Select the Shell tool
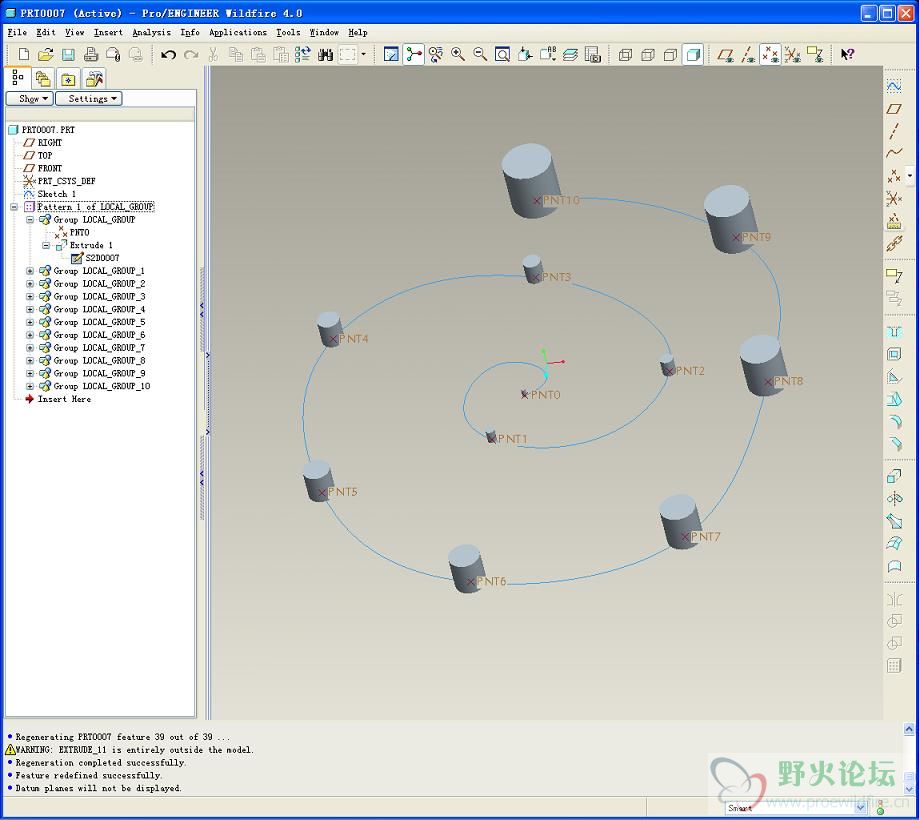This screenshot has width=919, height=820. click(894, 354)
